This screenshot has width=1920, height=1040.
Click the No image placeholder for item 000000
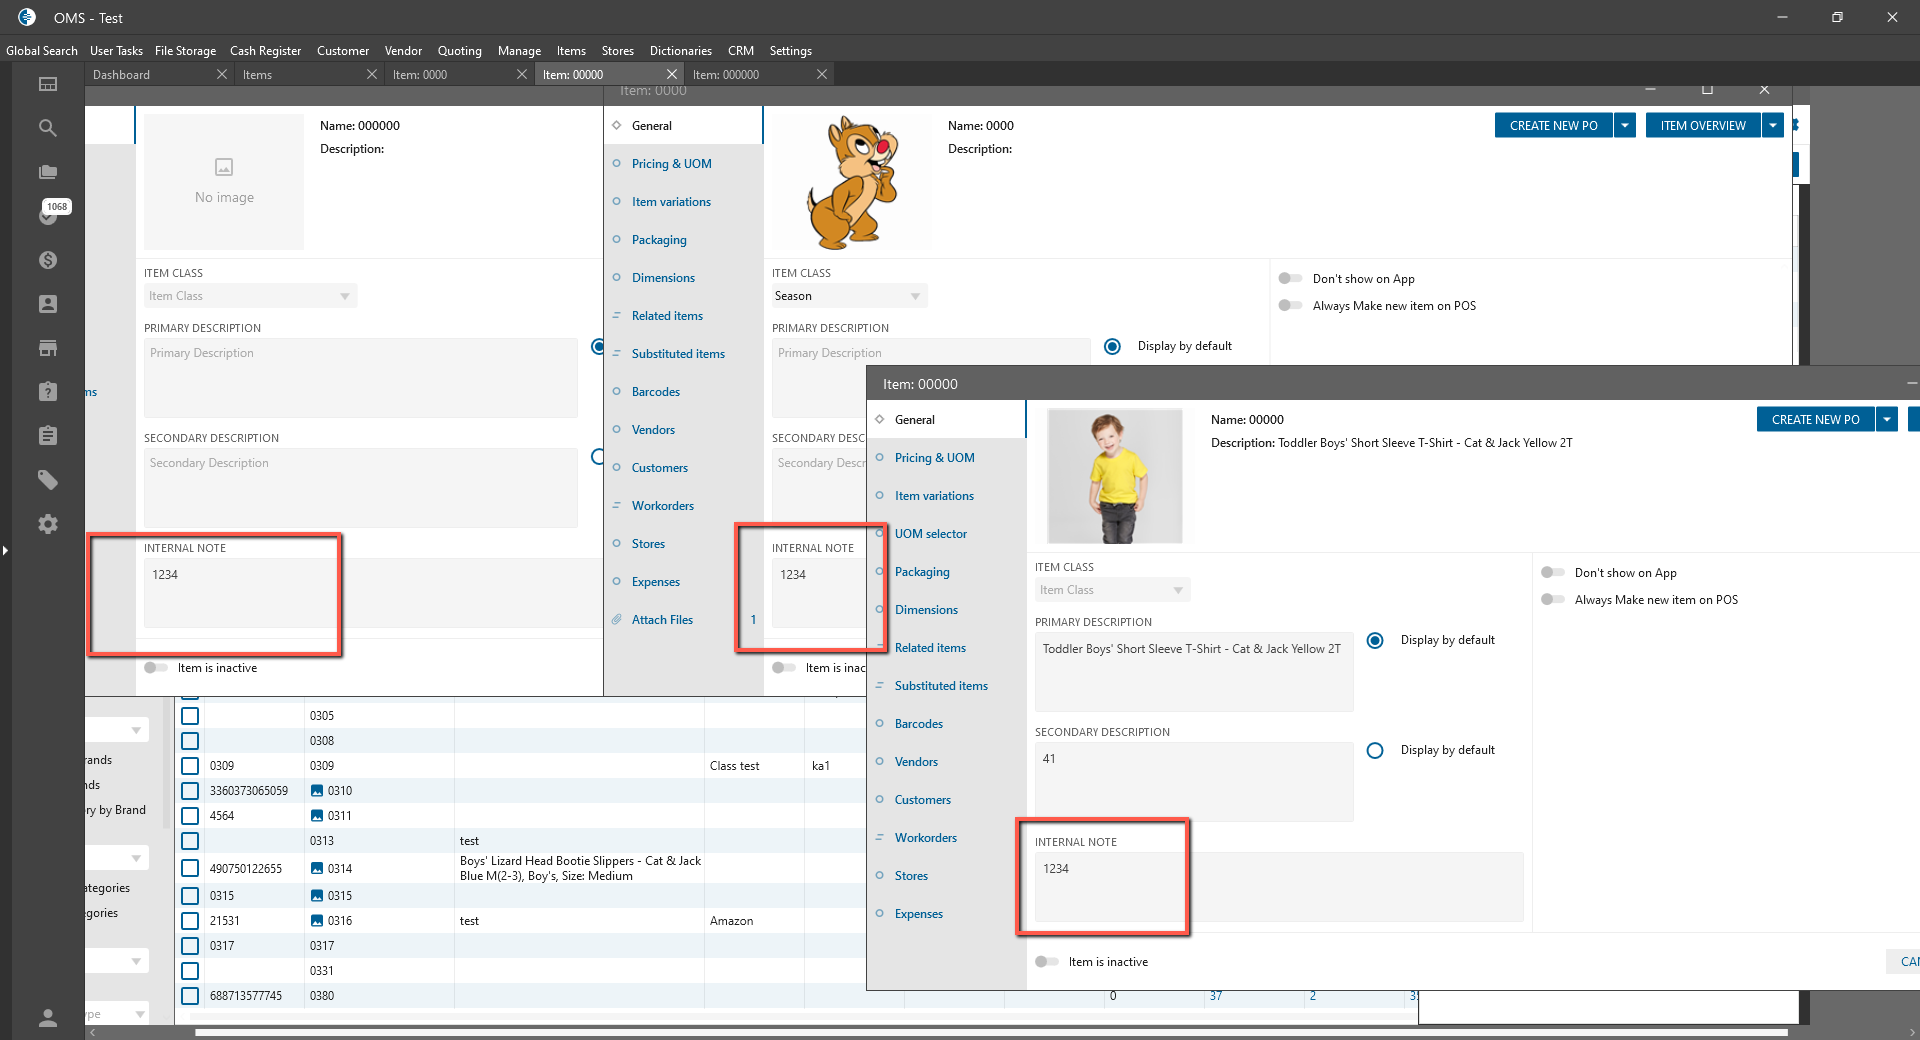coord(224,181)
